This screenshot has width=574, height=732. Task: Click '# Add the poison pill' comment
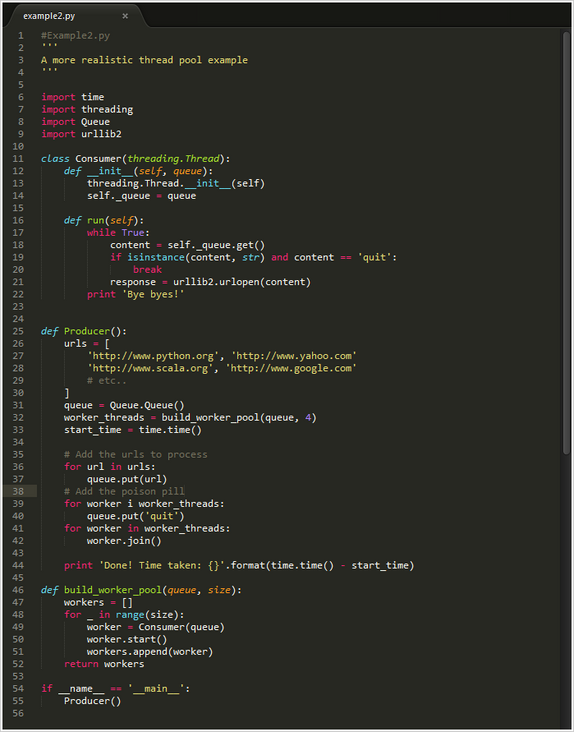coord(124,491)
